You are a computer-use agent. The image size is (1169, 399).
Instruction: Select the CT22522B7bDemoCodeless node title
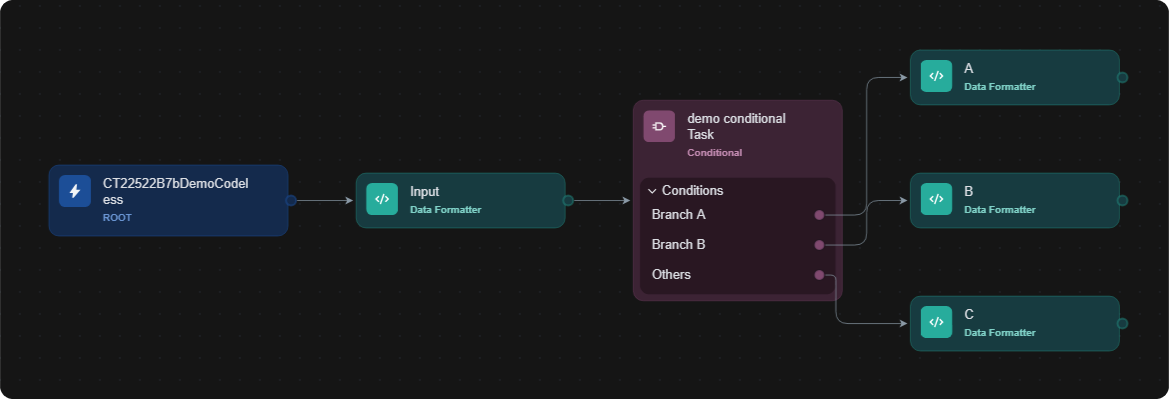[175, 192]
